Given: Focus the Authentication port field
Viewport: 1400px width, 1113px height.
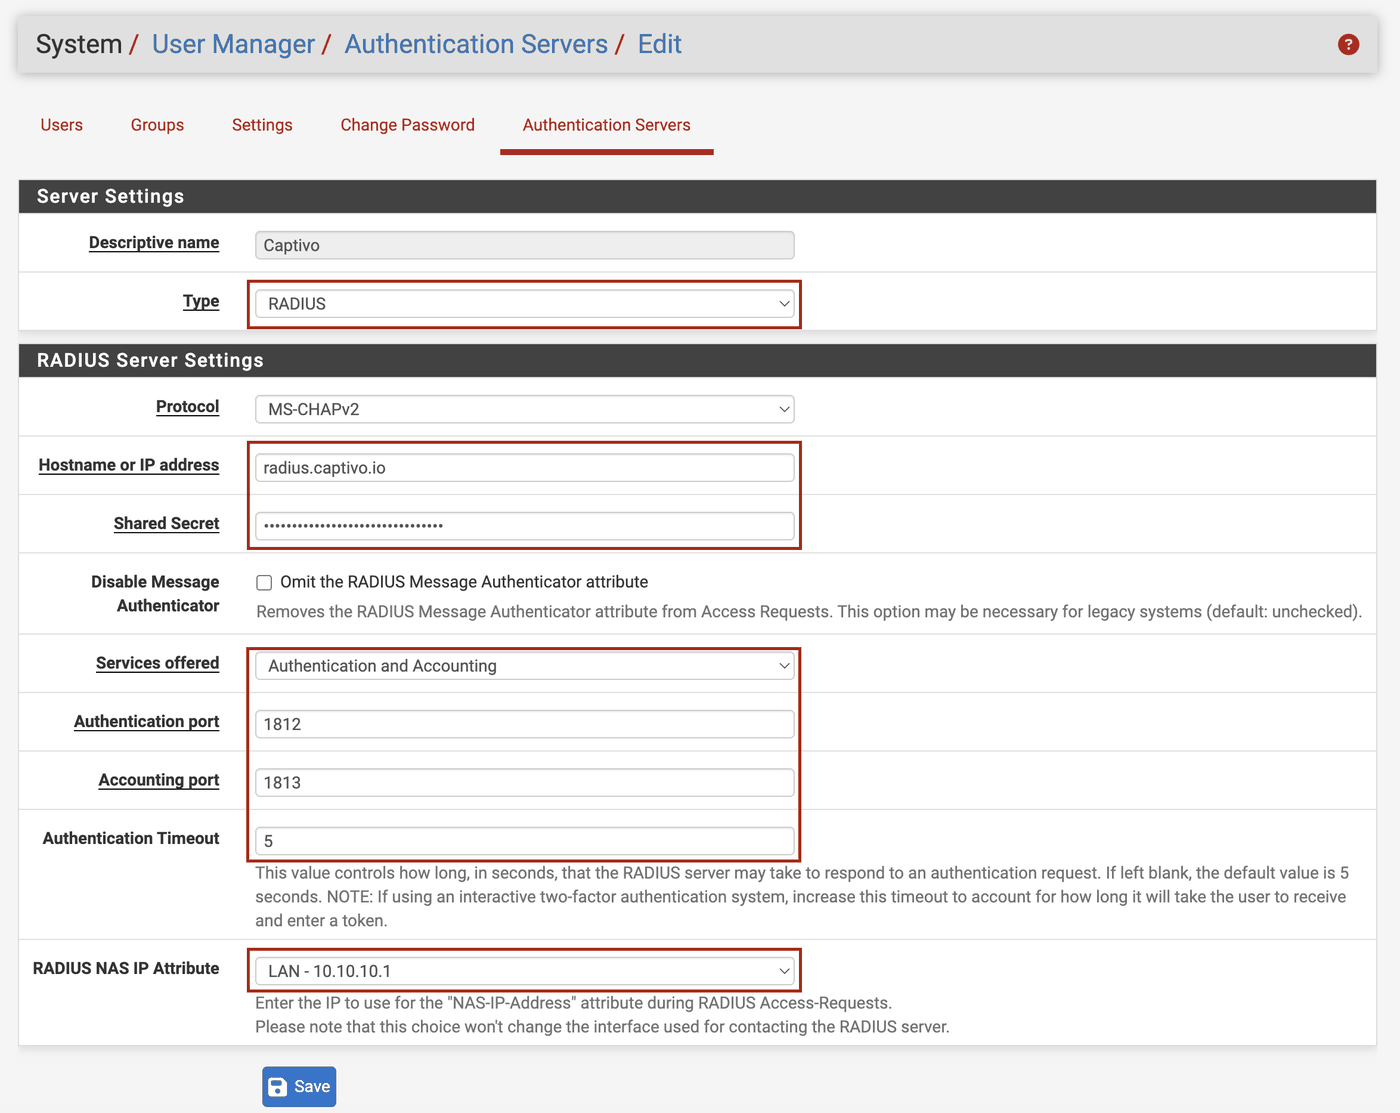Looking at the screenshot, I should tap(525, 724).
